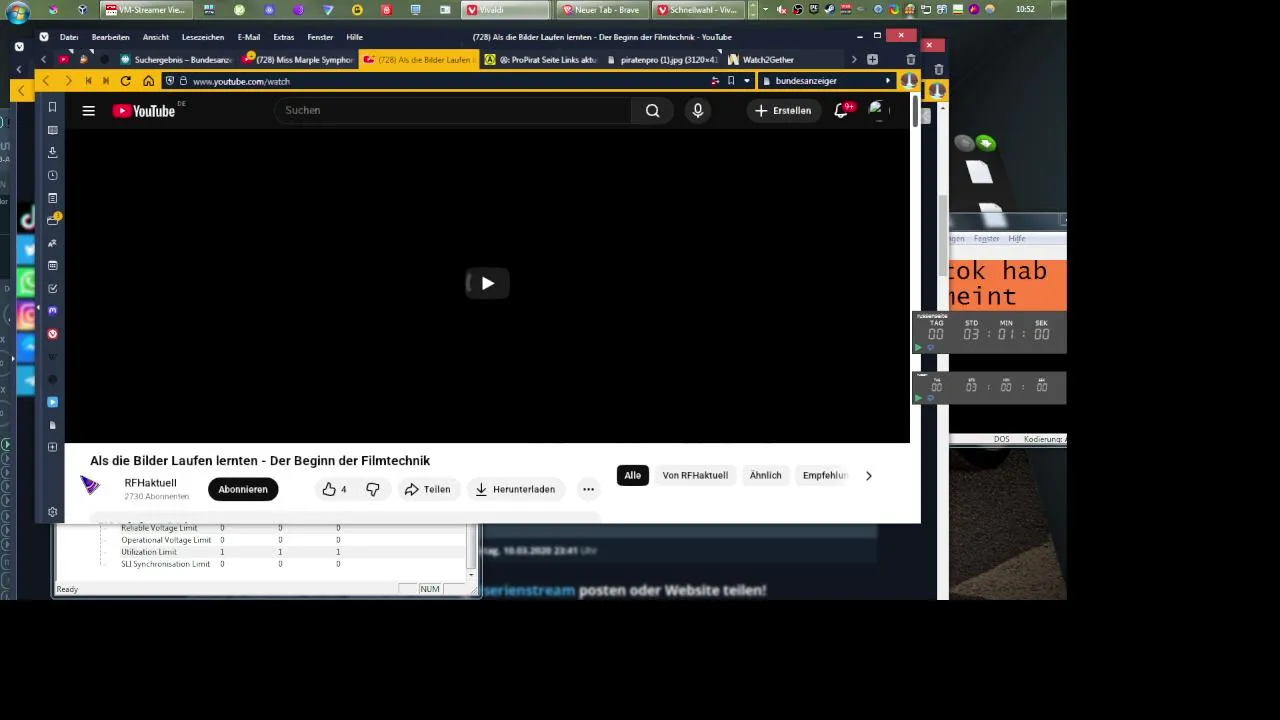Click the Teilen share button
This screenshot has height=720, width=1280.
427,489
